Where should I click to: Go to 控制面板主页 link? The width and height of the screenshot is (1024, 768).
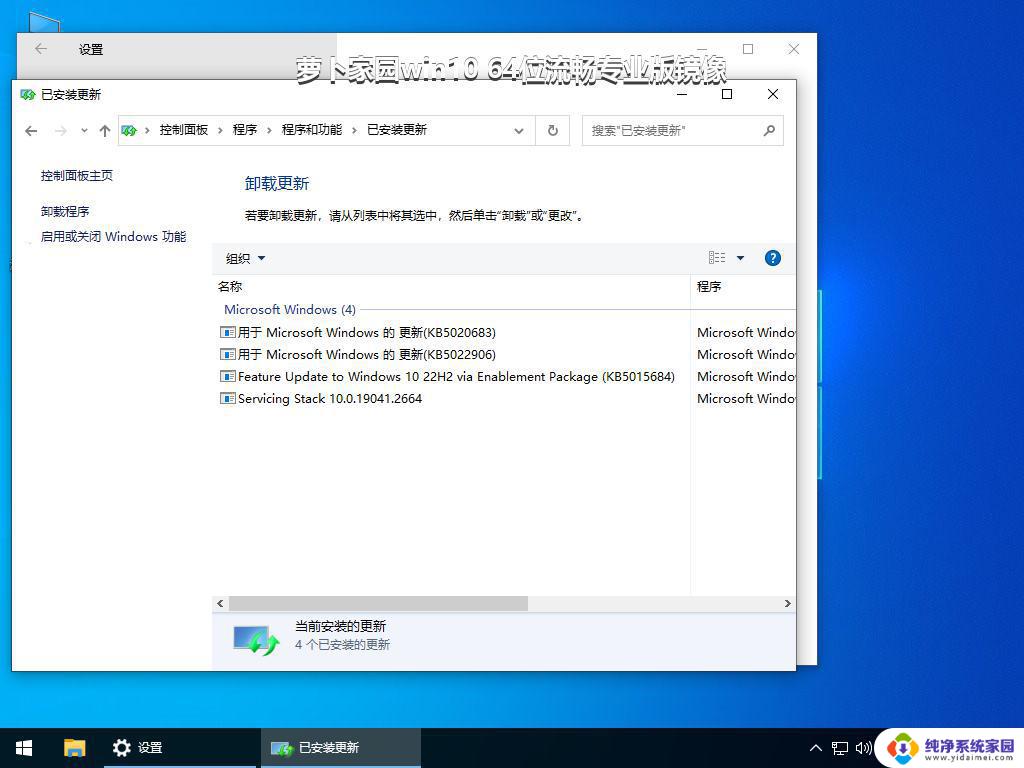pyautogui.click(x=77, y=176)
